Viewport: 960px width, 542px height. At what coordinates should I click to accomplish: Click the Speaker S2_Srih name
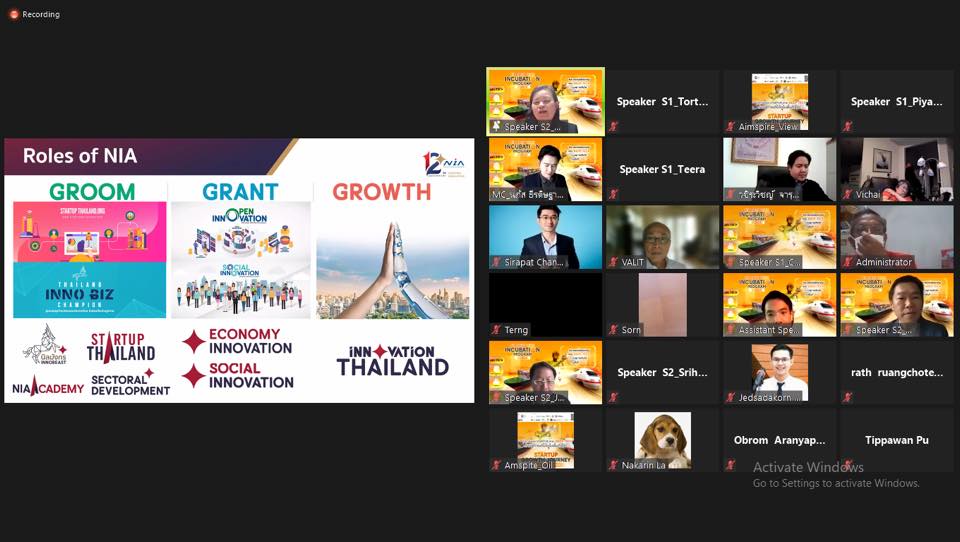click(662, 372)
